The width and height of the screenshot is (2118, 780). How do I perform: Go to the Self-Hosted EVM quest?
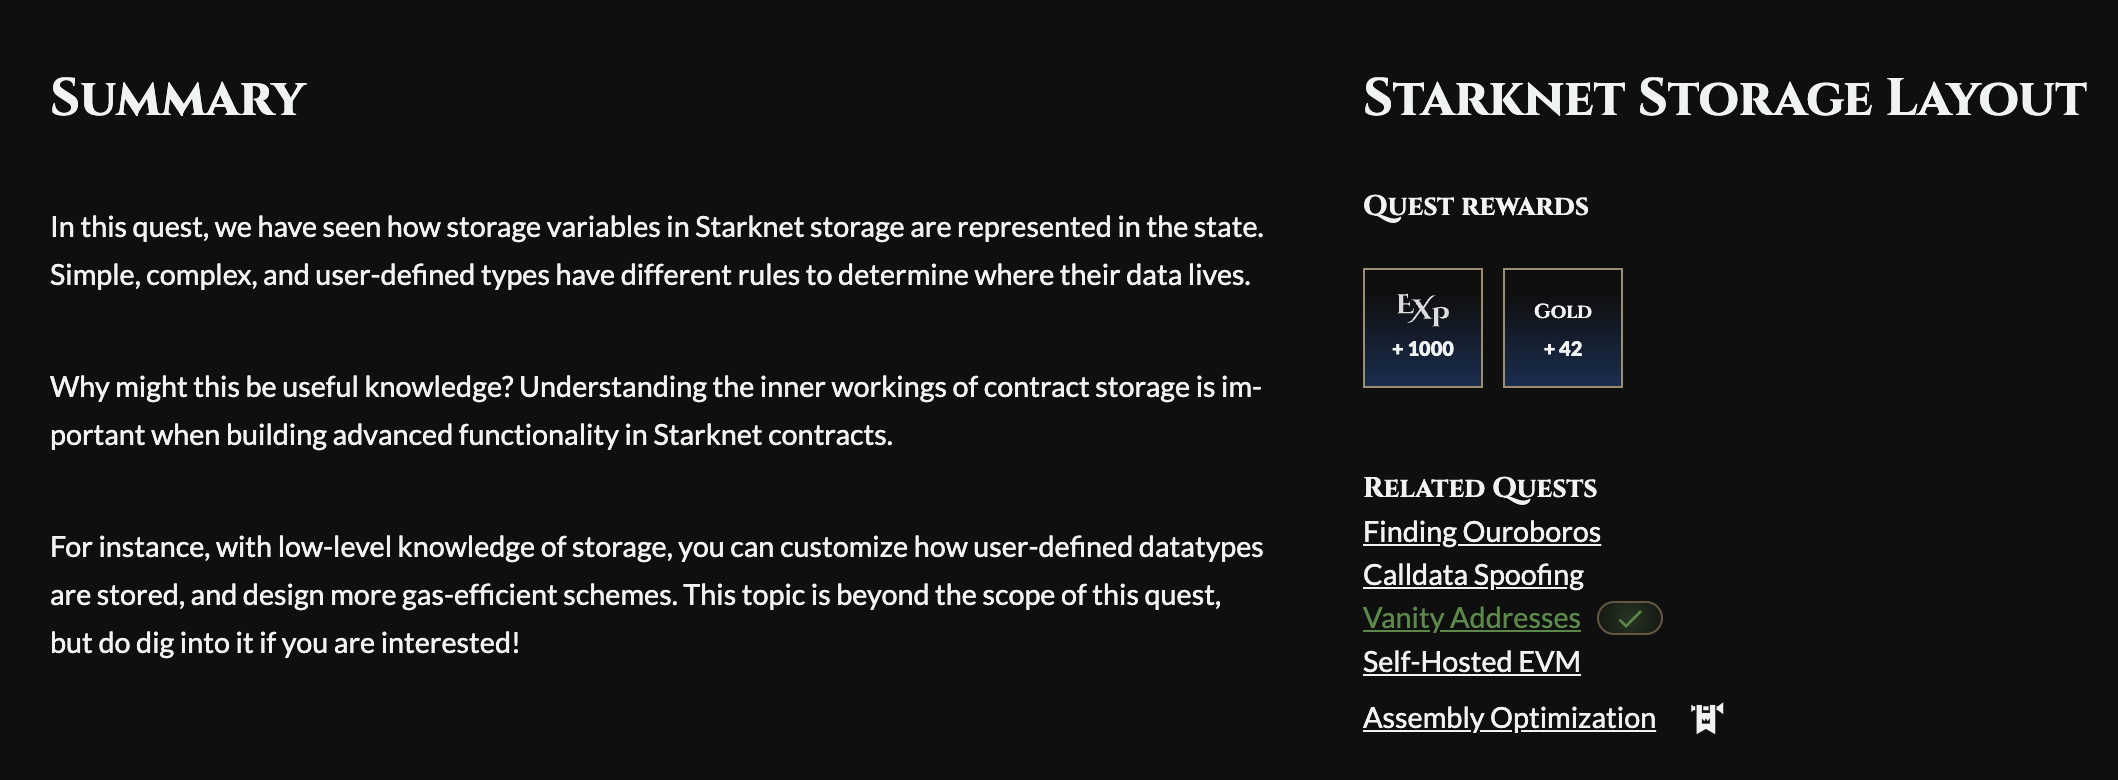(1472, 662)
